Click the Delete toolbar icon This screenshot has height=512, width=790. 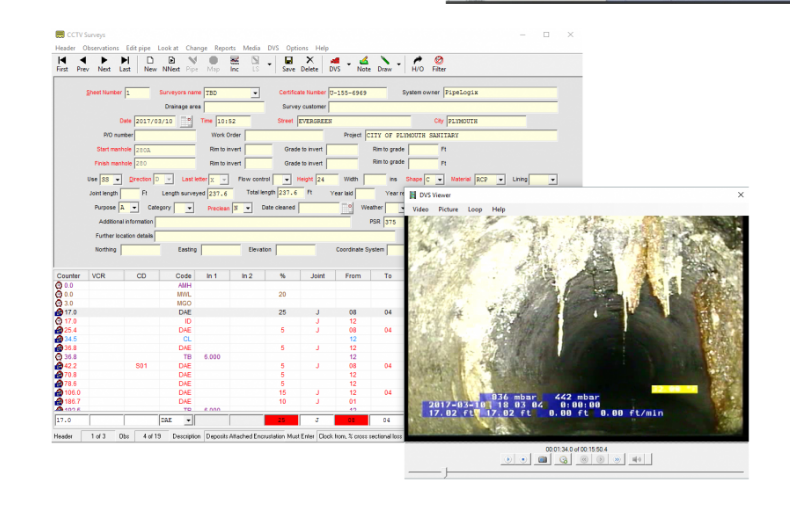pyautogui.click(x=309, y=64)
